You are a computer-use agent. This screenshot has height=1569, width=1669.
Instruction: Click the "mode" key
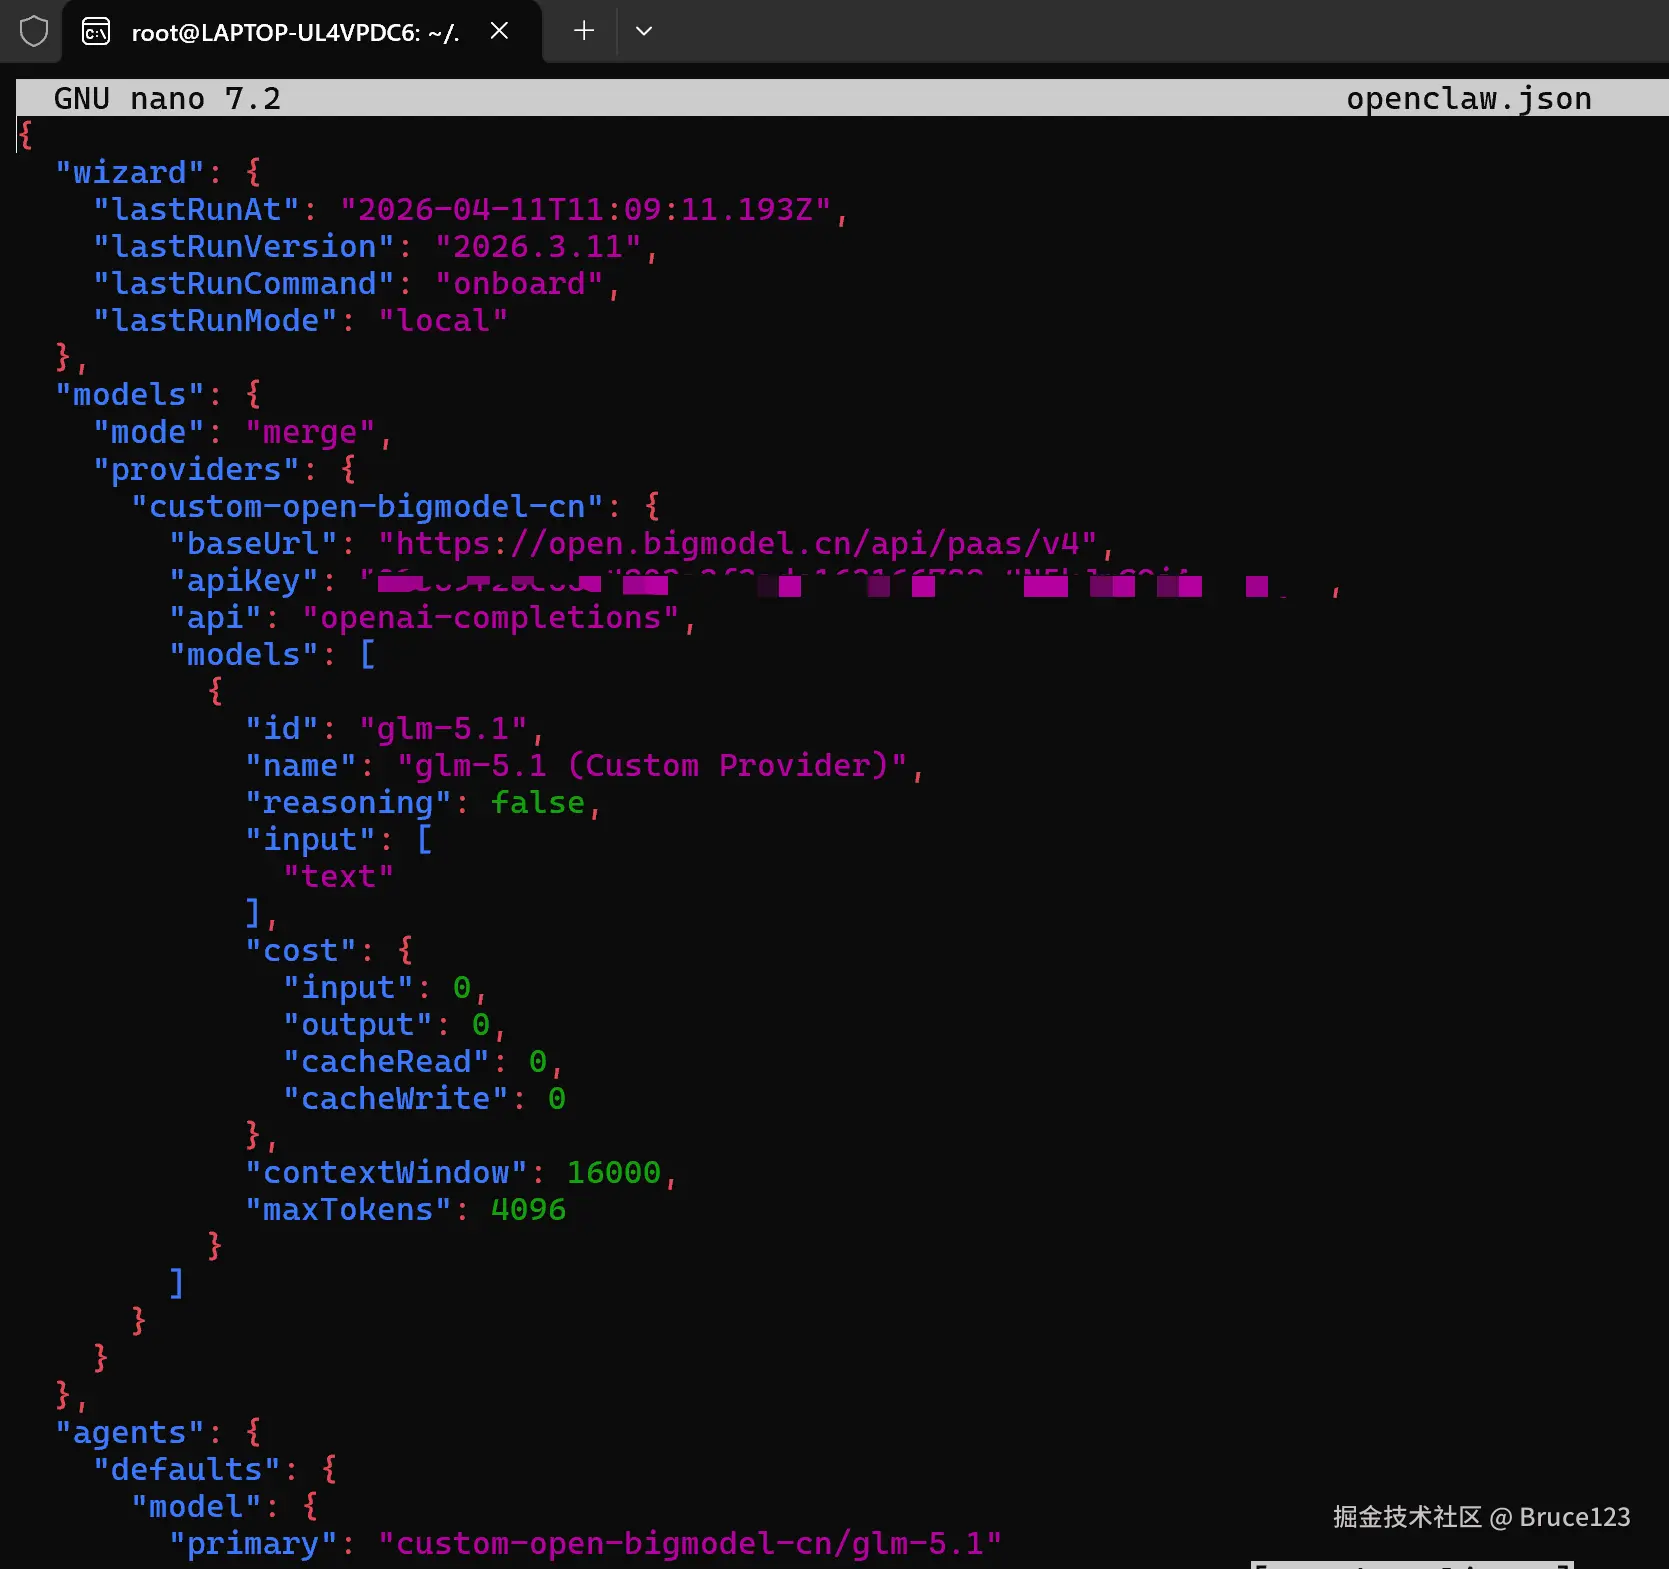pyautogui.click(x=149, y=432)
